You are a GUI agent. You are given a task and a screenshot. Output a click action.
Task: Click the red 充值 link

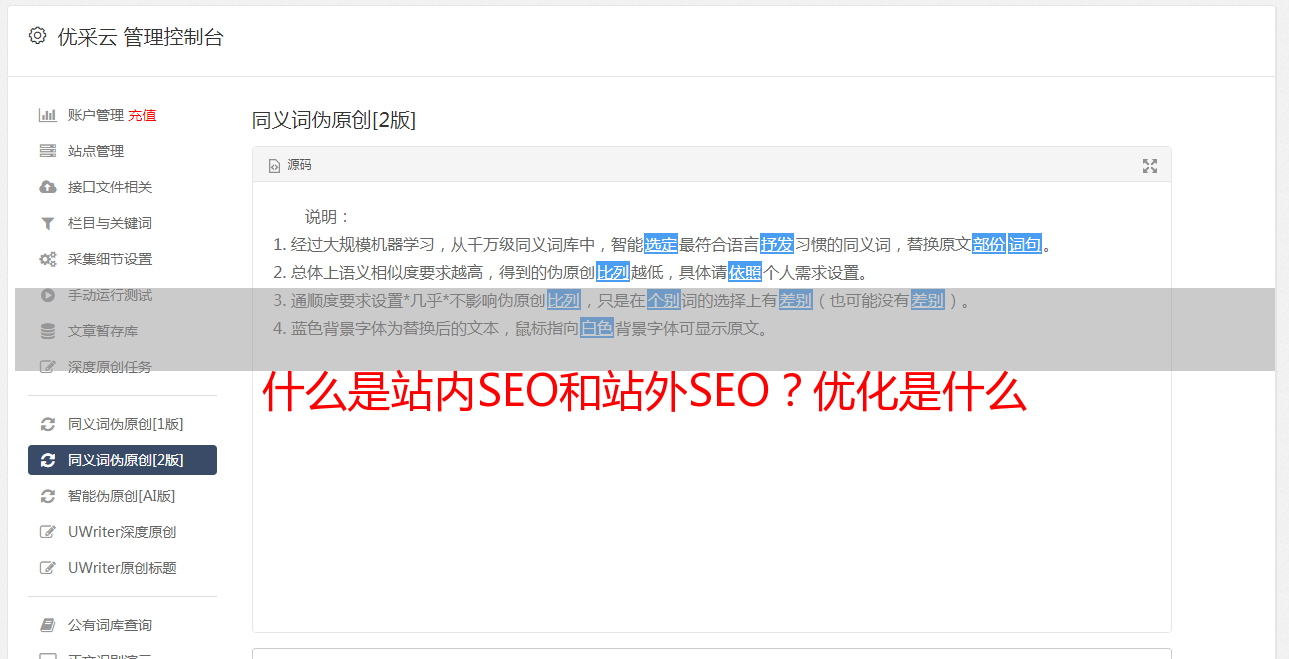(142, 115)
